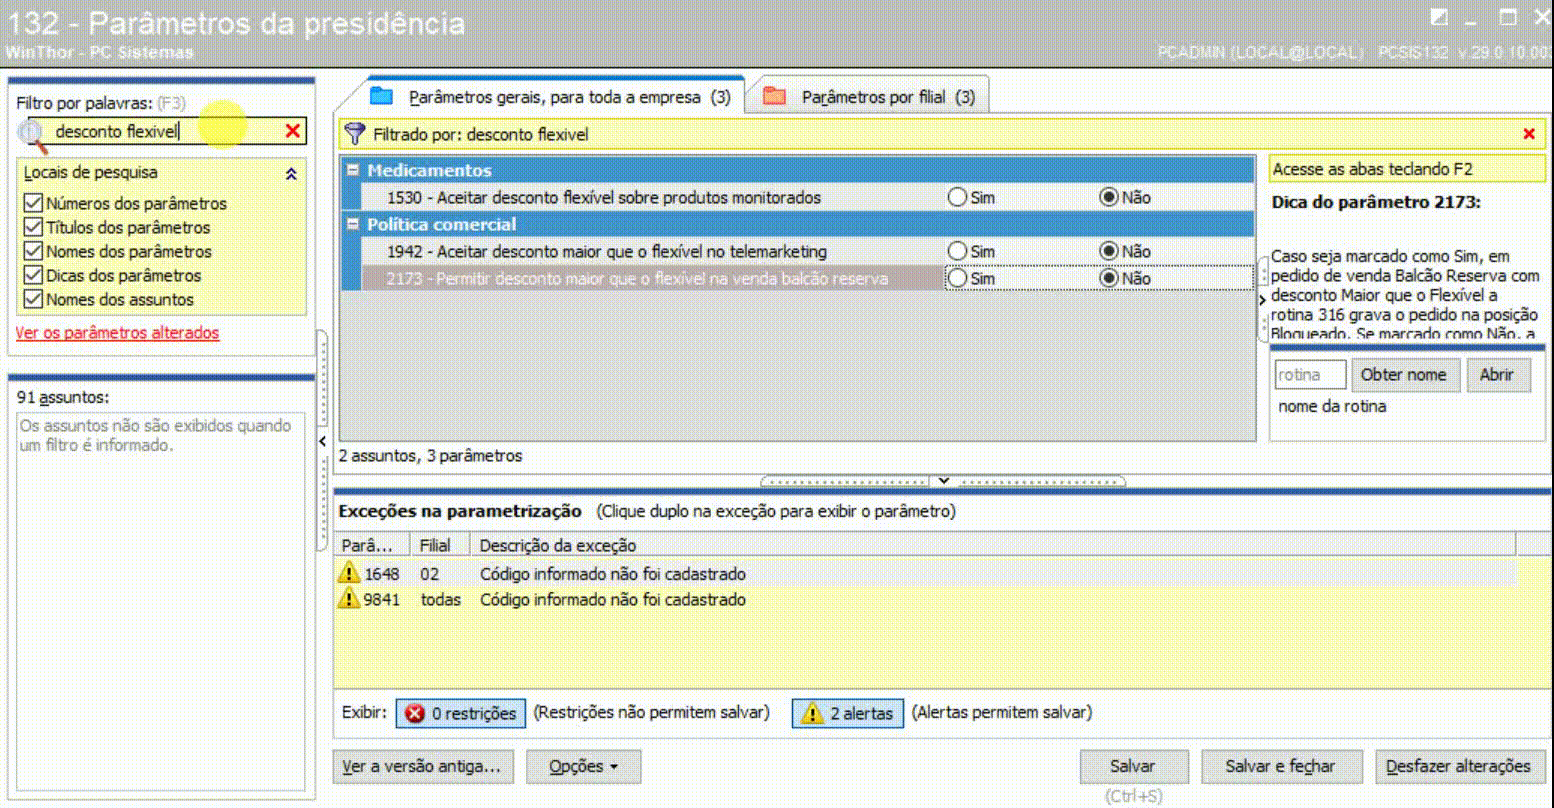Viewport: 1554px width, 808px height.
Task: Click yellow warning icon in 2 alertas
Action: pos(812,713)
